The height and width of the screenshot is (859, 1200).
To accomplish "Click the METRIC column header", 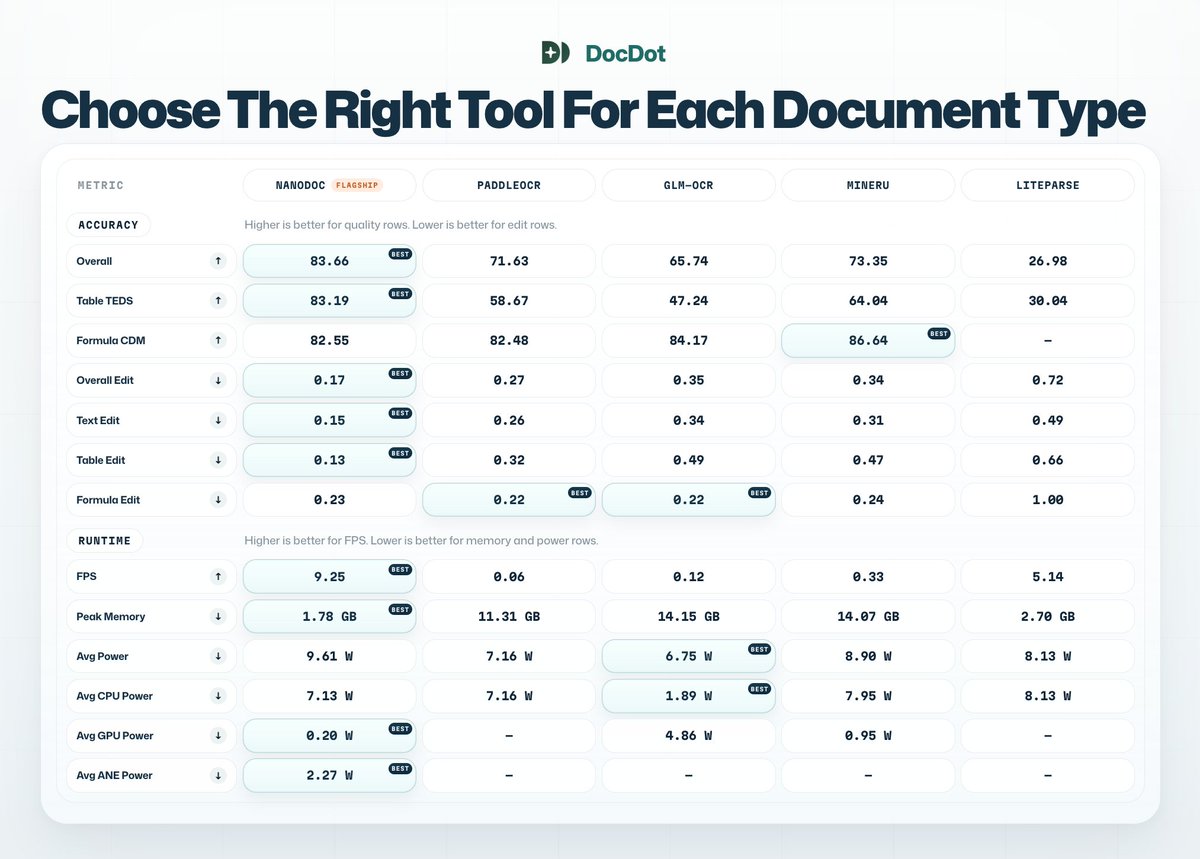I will tap(100, 186).
